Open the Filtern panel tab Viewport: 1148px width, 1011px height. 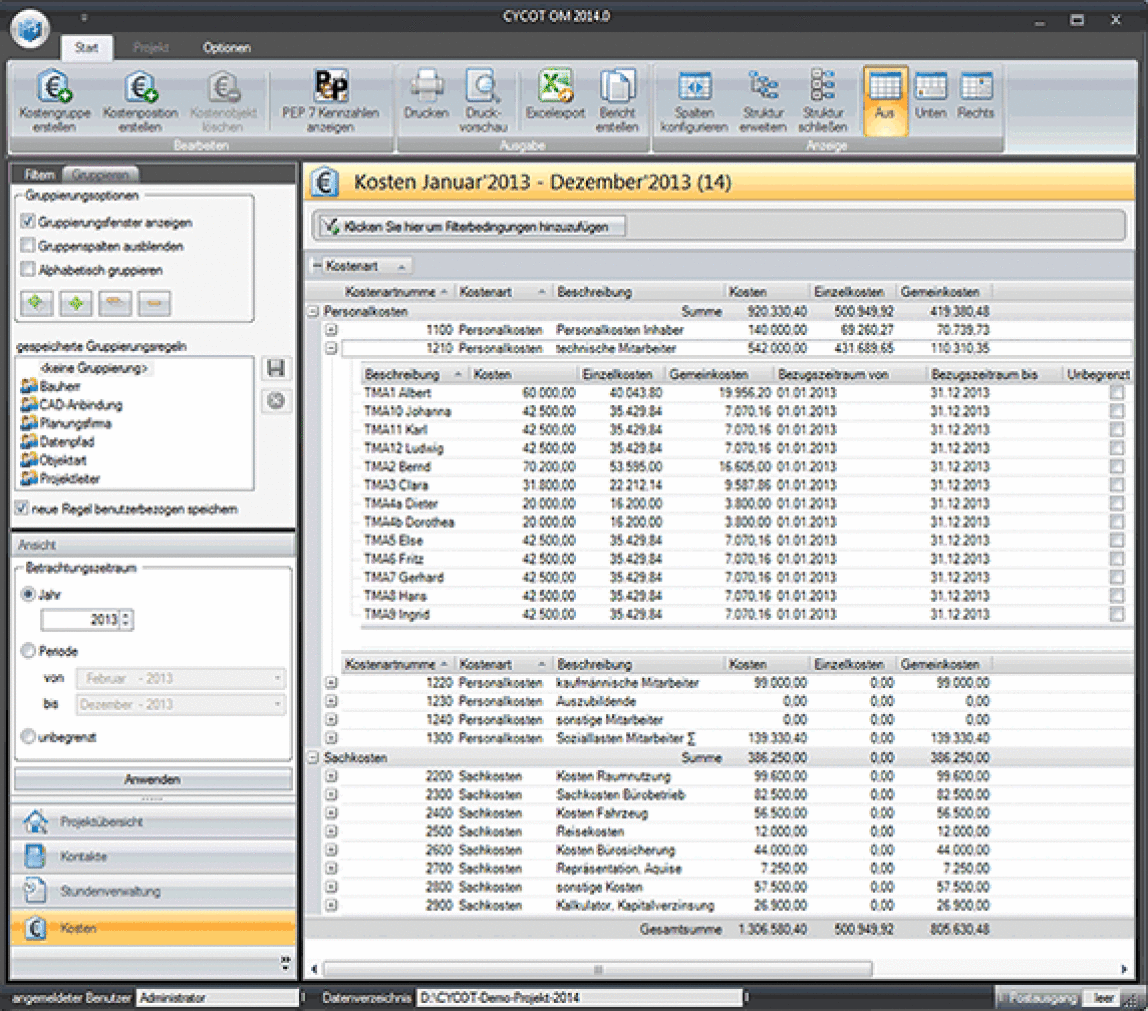pos(39,174)
